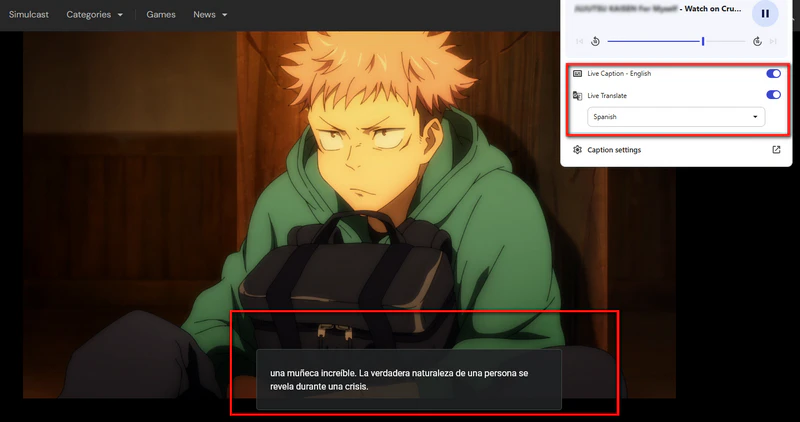800x422 pixels.
Task: Turn off the Live Translate toggle
Action: [773, 94]
